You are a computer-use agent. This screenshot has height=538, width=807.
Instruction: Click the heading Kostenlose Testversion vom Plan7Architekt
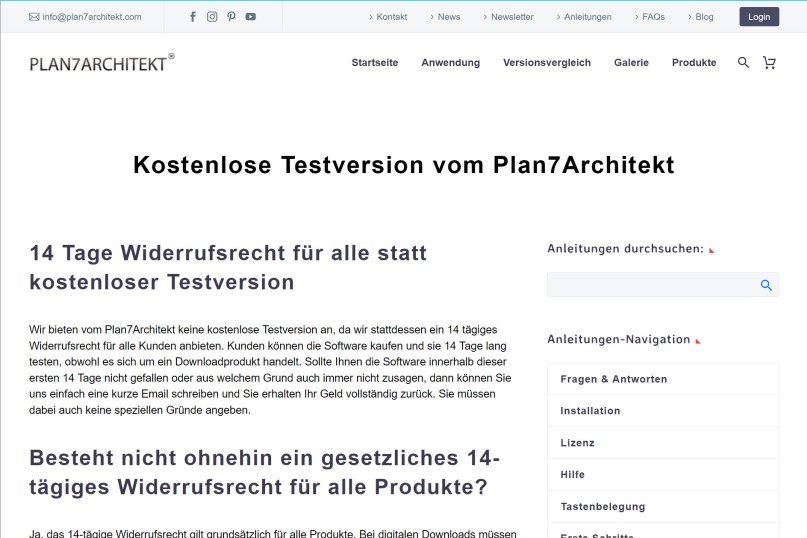click(404, 165)
